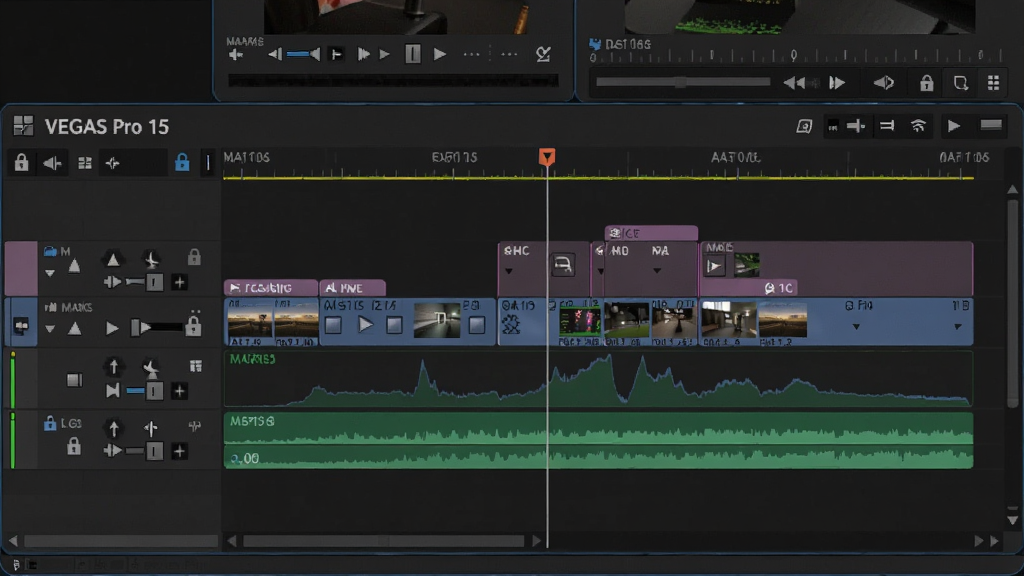1024x576 pixels.
Task: Click the play icon in the MAE purple clip
Action: [714, 266]
